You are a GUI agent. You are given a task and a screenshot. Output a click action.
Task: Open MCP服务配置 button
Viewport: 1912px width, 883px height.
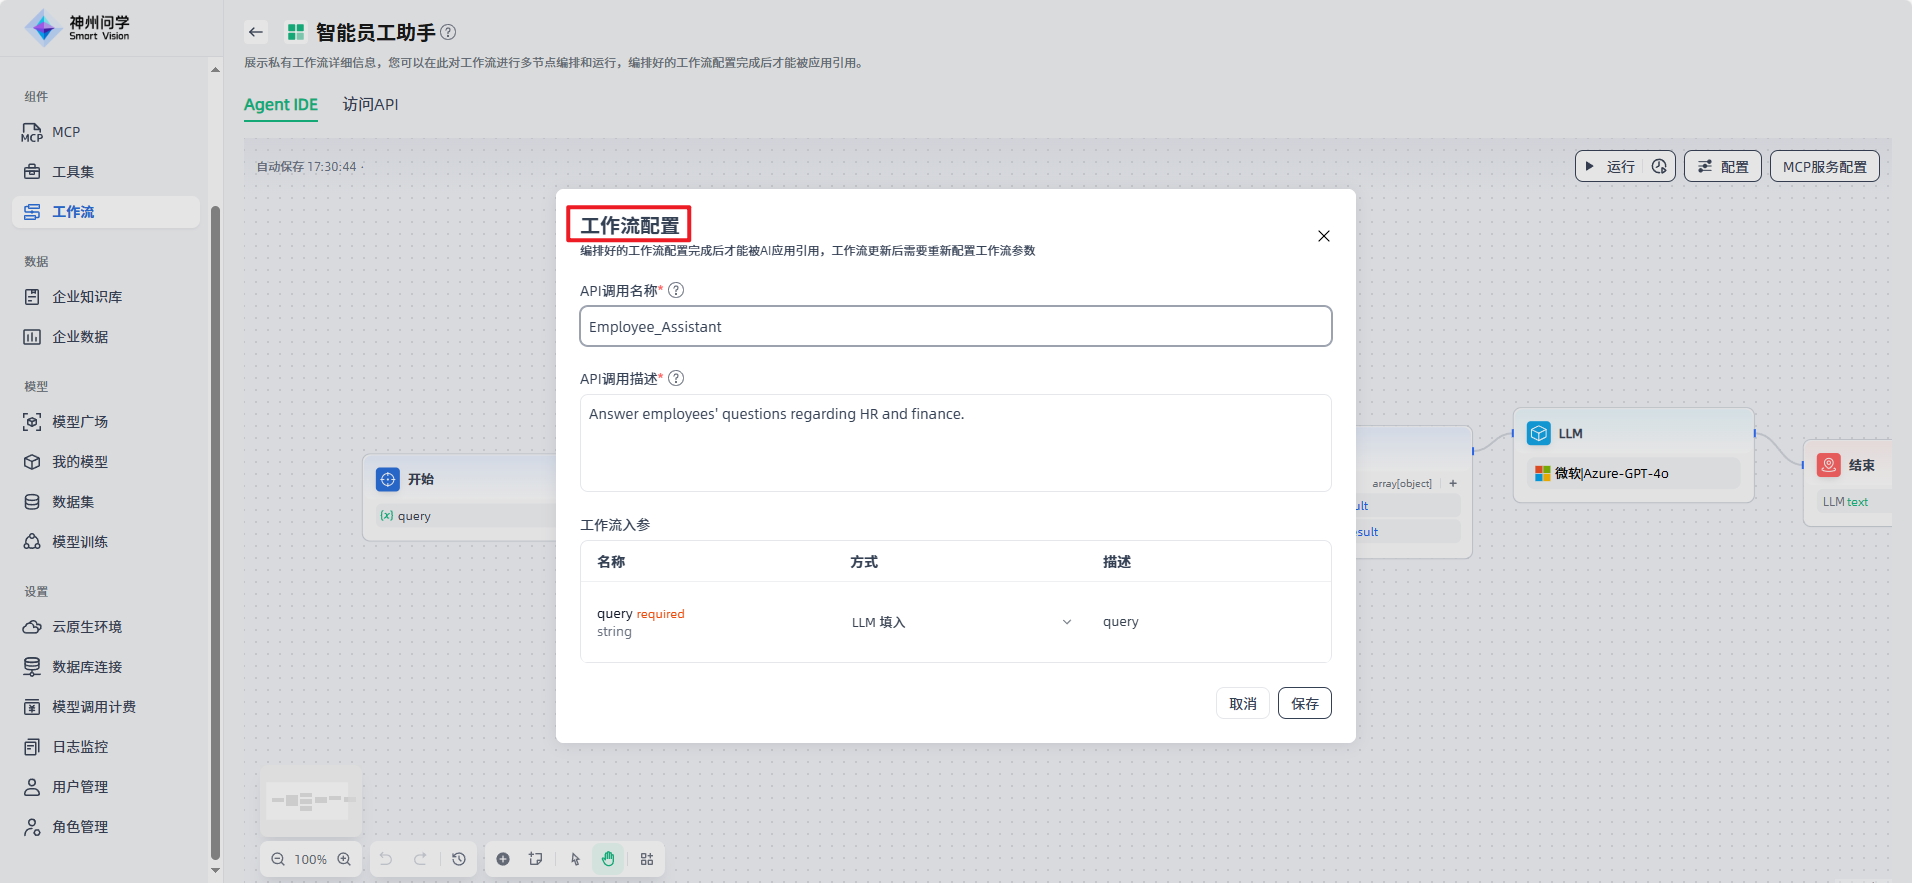(1824, 167)
